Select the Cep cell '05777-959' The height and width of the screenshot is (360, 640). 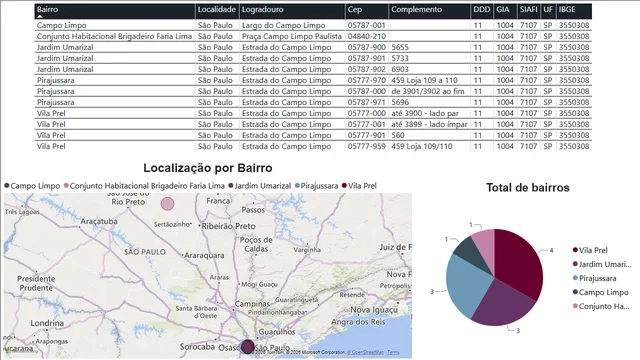tap(367, 147)
